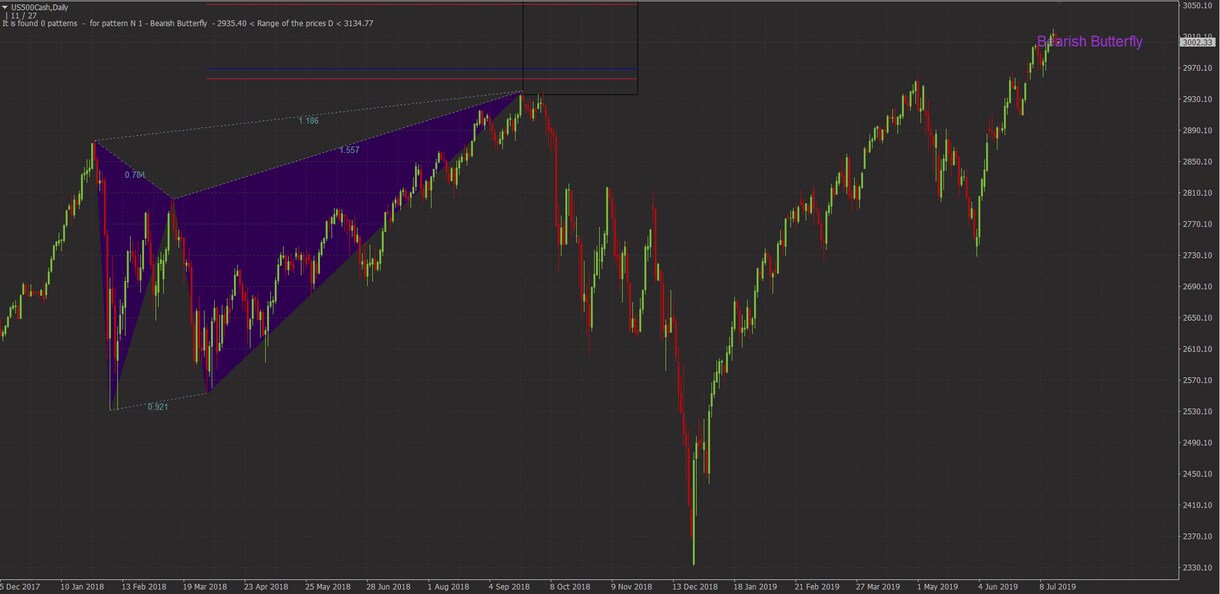Click the 0.921 ratio label
This screenshot has width=1220, height=594.
point(157,407)
